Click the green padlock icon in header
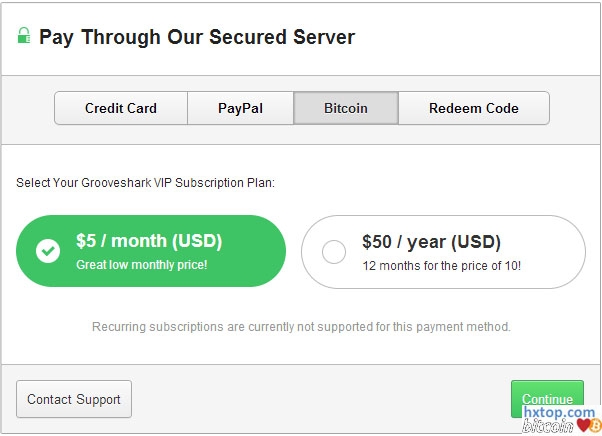Image resolution: width=602 pixels, height=436 pixels. [x=24, y=37]
